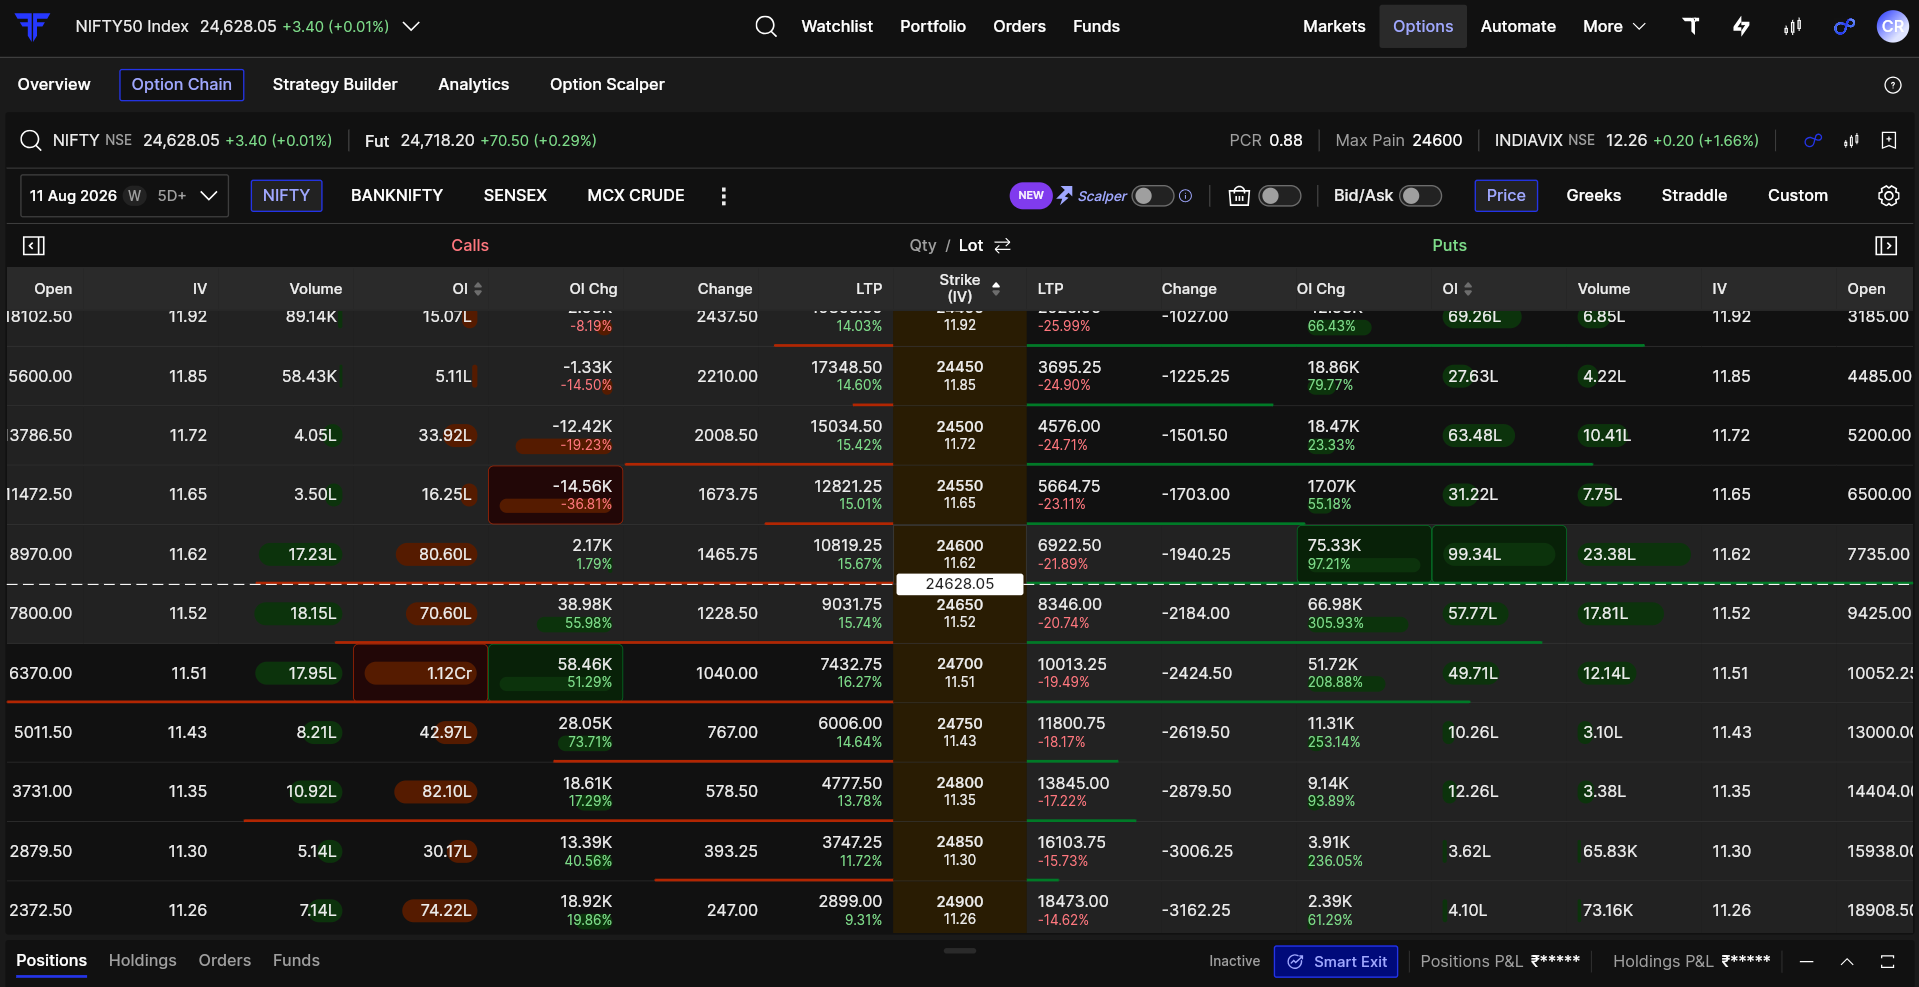The image size is (1919, 987).
Task: Open the help circle icon at far right
Action: (x=1892, y=85)
